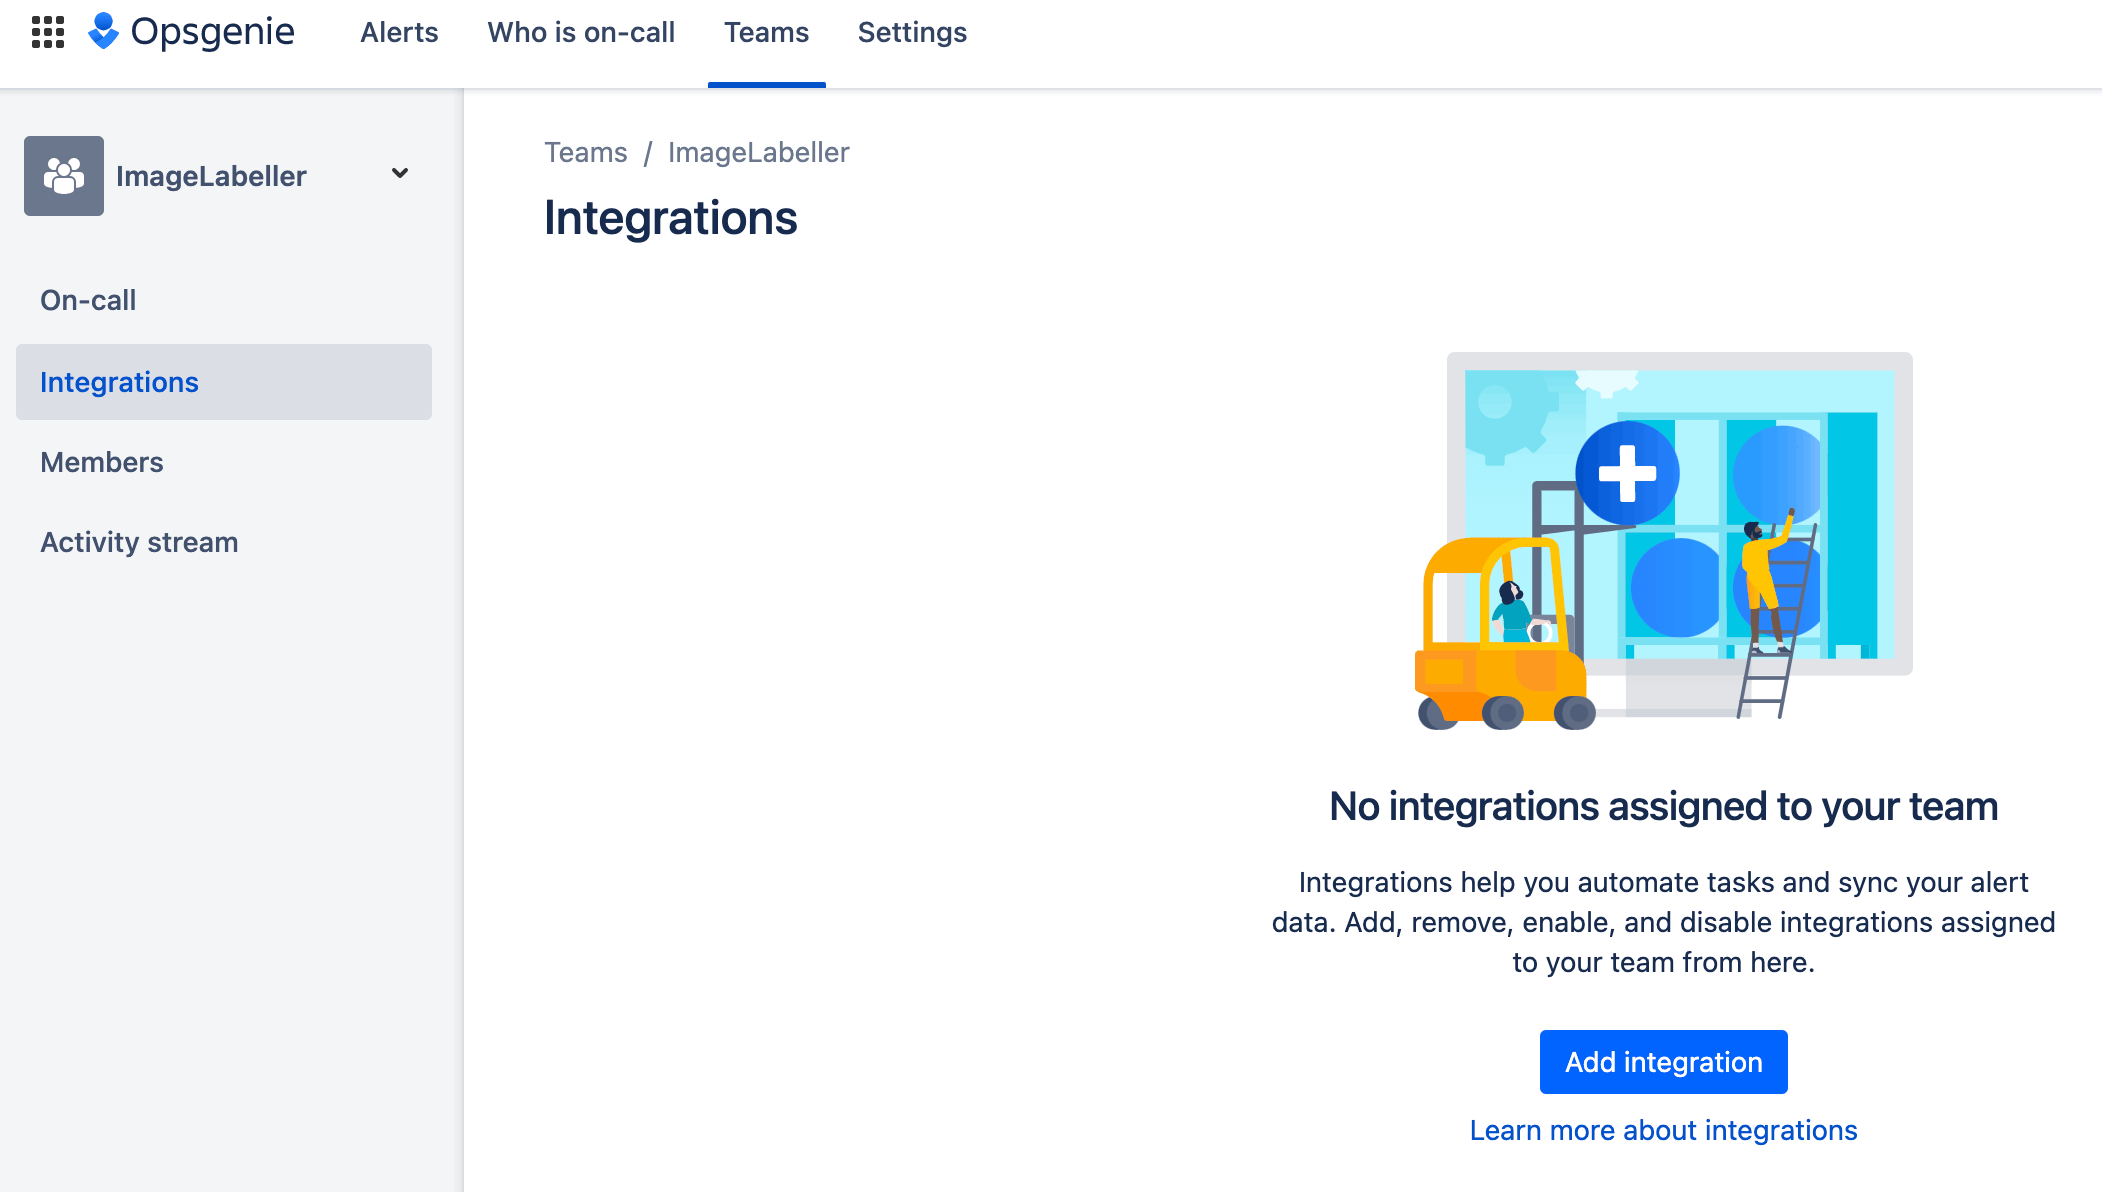Click the ImageLabeller team icon

(x=64, y=175)
